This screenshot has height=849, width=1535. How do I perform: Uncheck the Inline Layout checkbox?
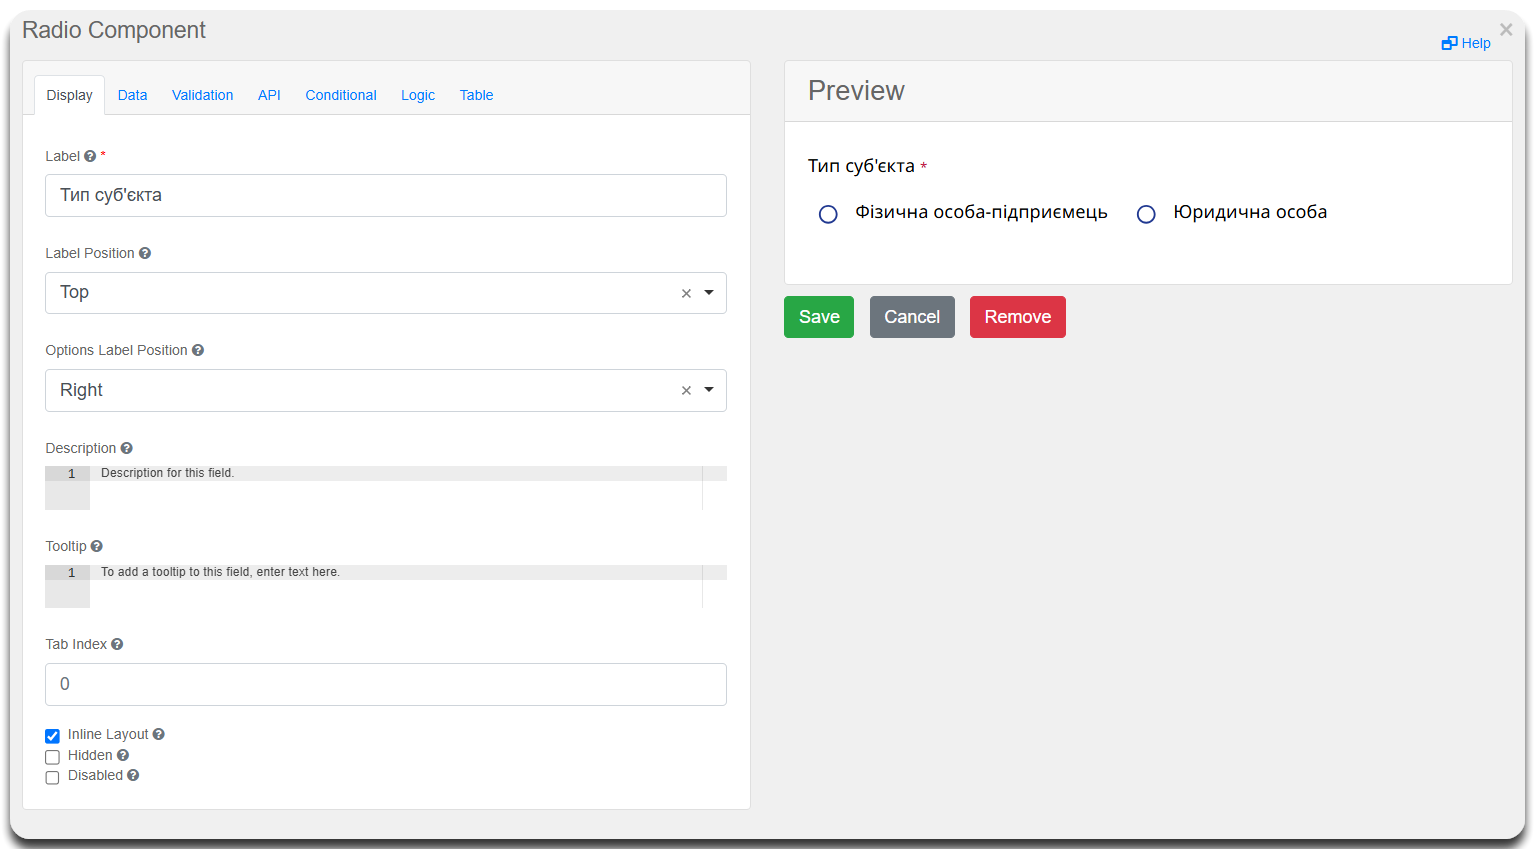[x=53, y=736]
